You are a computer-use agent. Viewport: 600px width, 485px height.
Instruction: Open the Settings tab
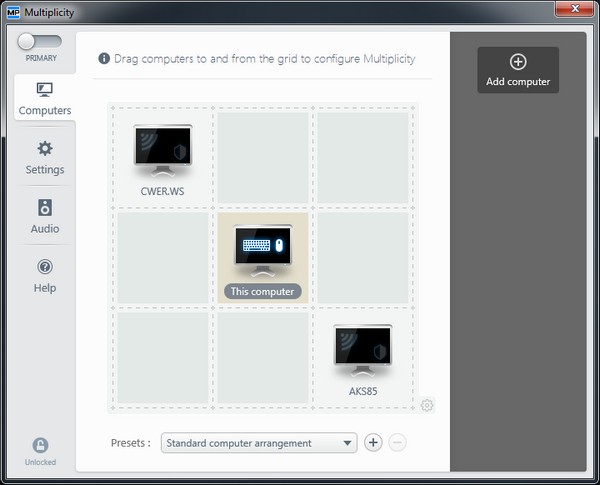pos(45,158)
